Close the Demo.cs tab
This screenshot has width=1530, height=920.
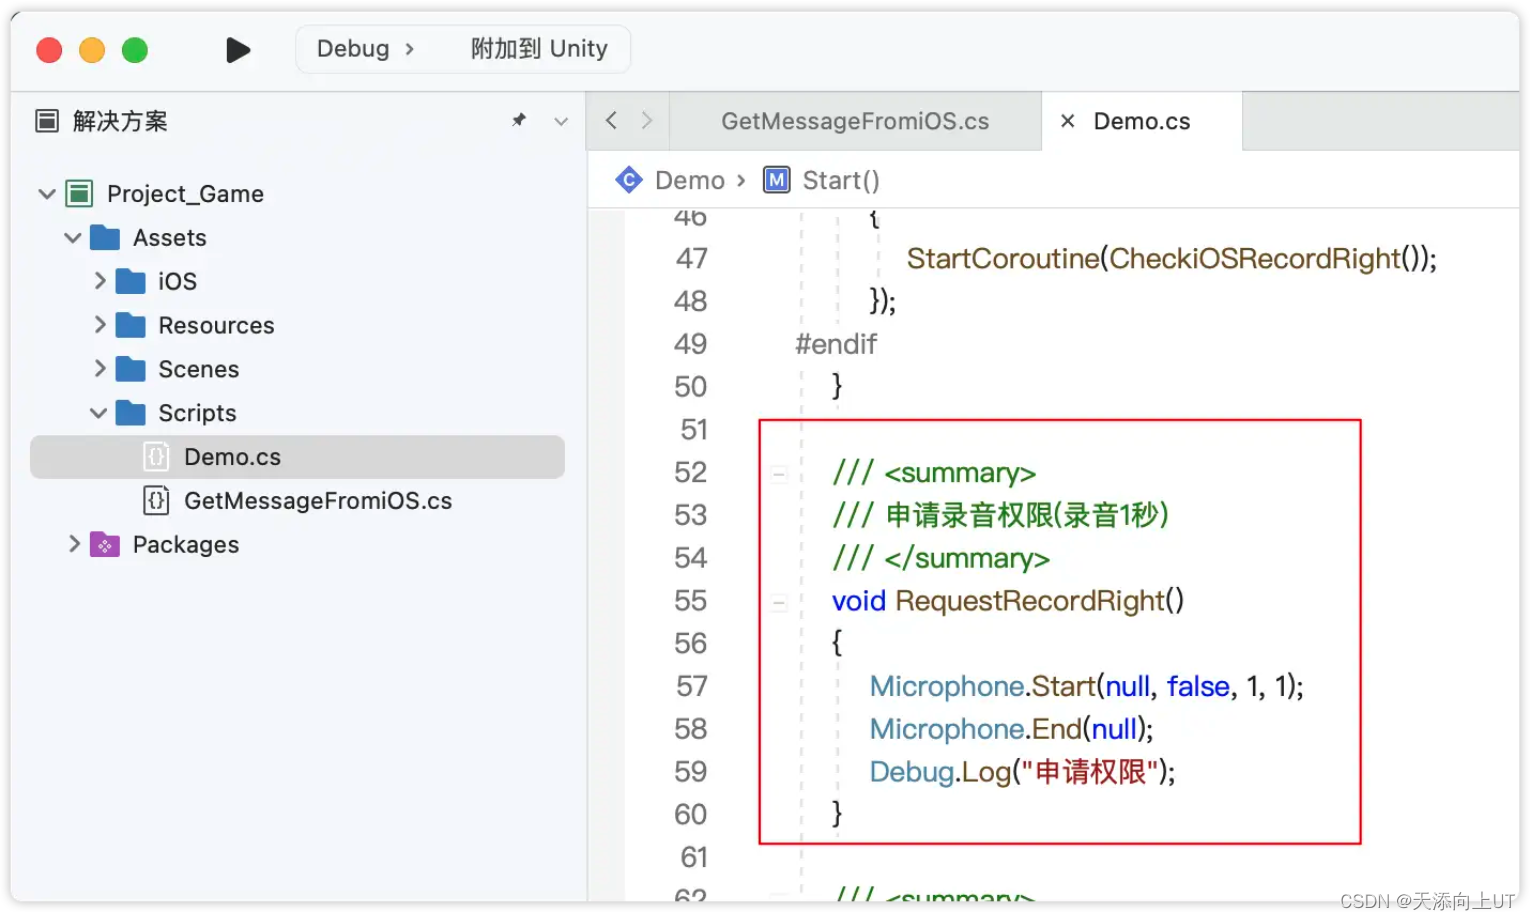click(x=1068, y=121)
